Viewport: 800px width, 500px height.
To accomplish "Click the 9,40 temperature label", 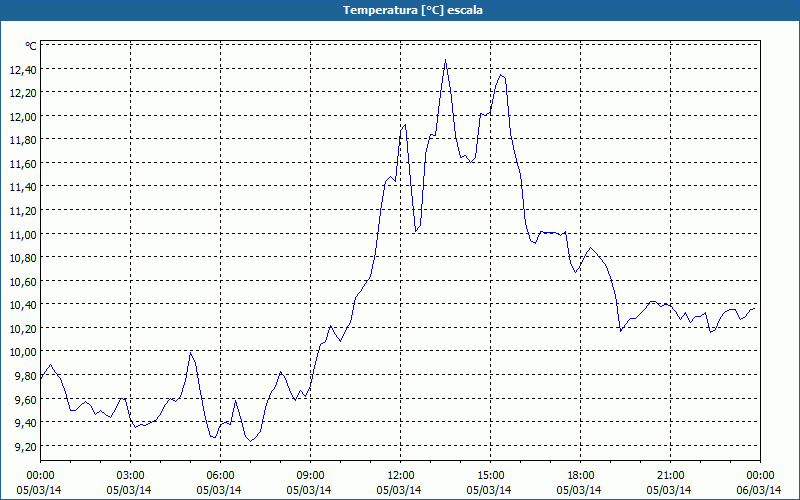I will (x=26, y=423).
